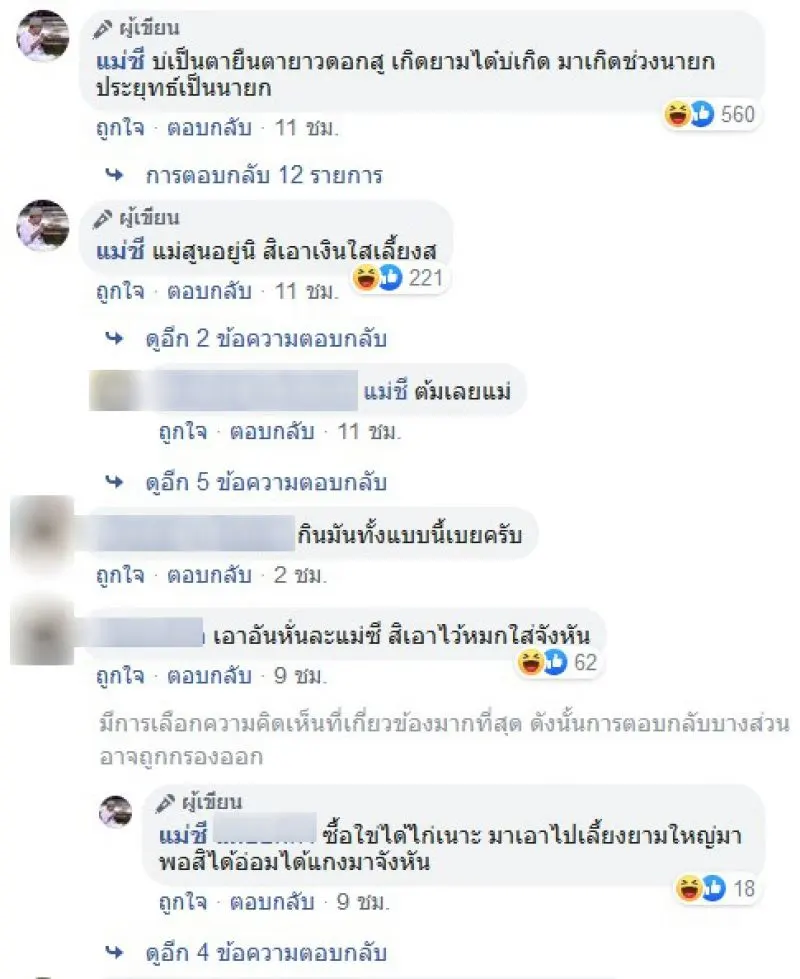Image resolution: width=800 pixels, height=979 pixels.
Task: Reply to the comment with 62 reactions
Action: [x=209, y=676]
